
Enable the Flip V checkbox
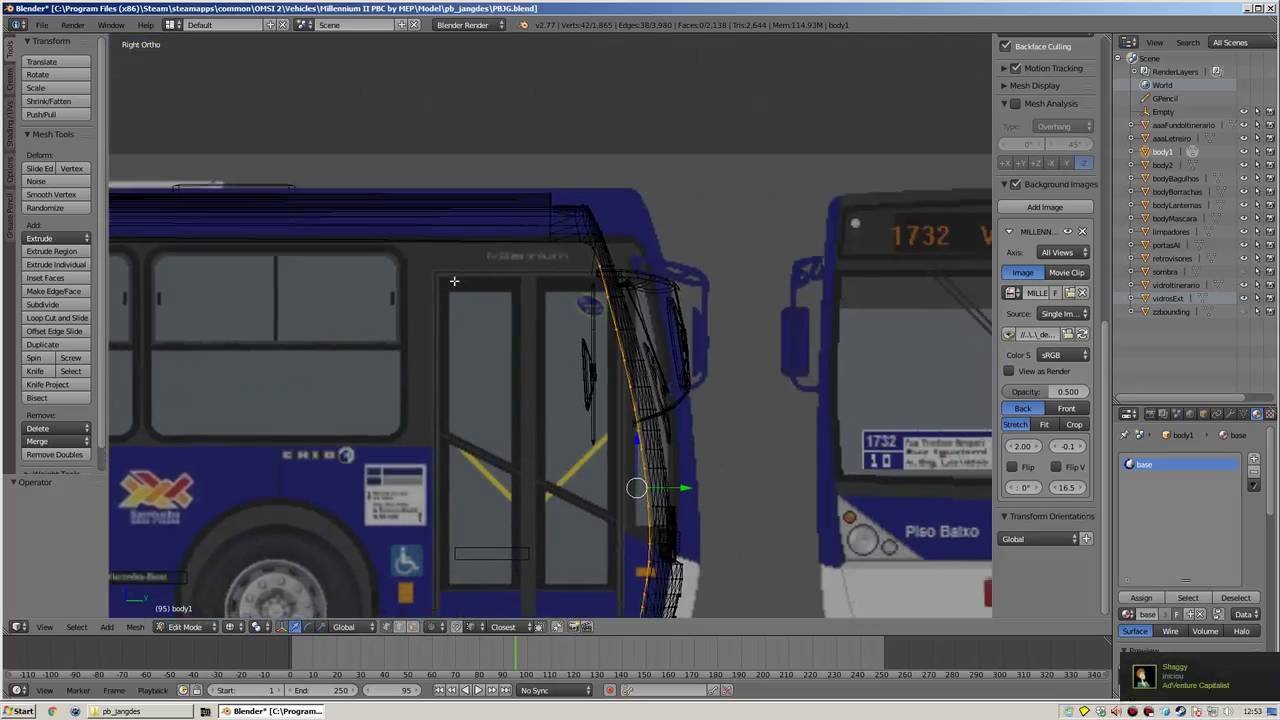click(1056, 467)
